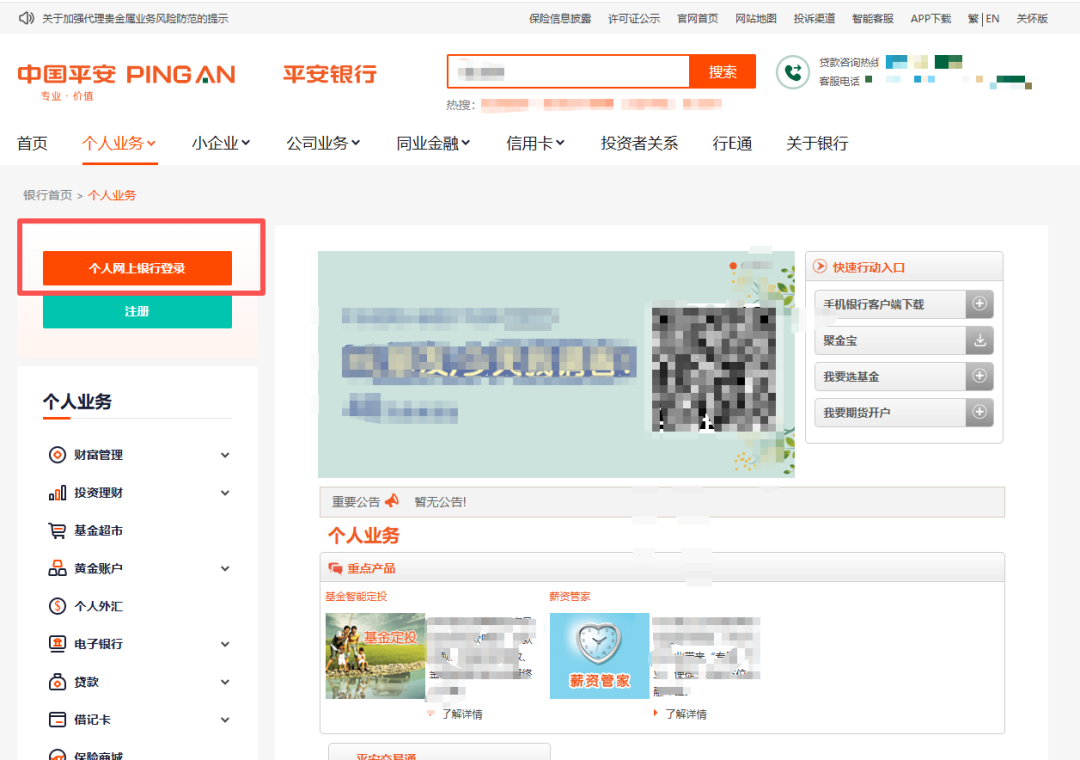Click the 重点产品 chat bubble icon
This screenshot has width=1080, height=760.
[335, 568]
